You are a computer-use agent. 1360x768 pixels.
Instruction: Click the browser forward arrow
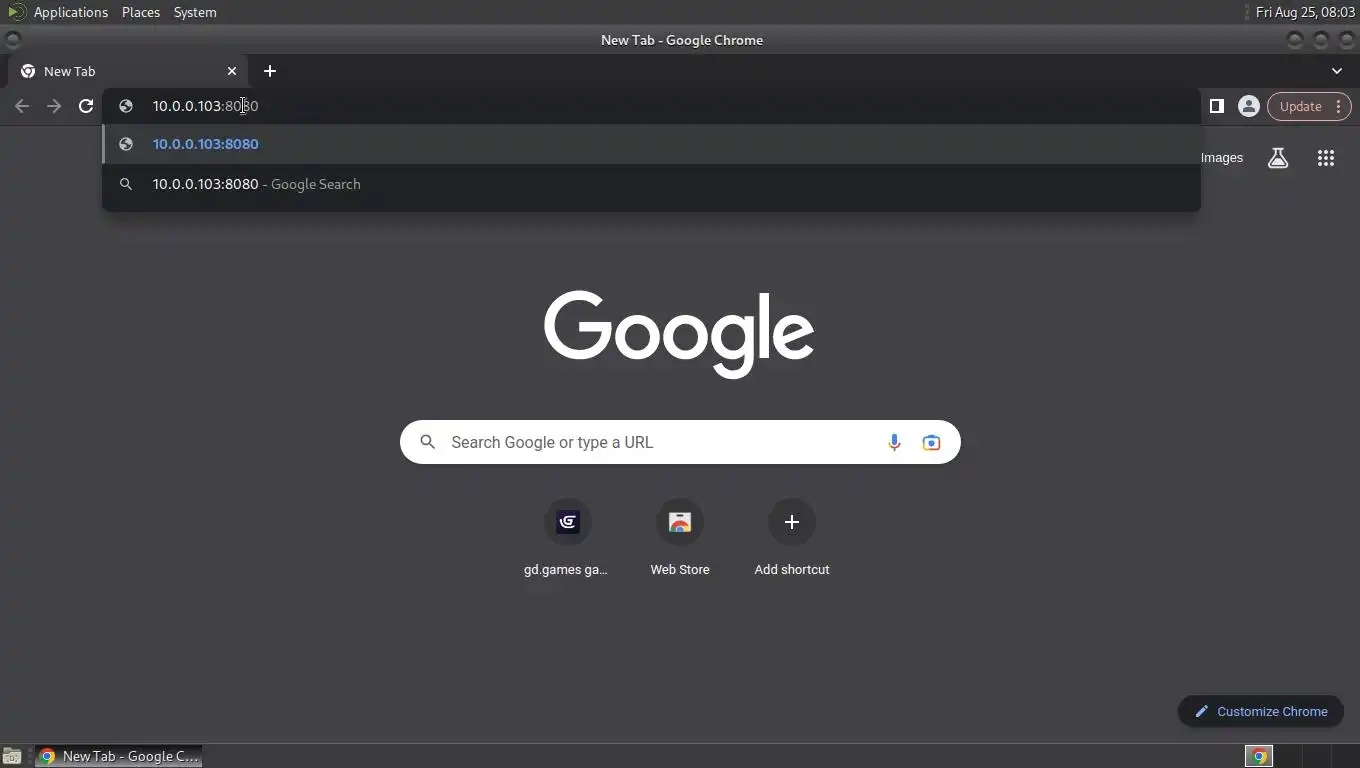54,106
